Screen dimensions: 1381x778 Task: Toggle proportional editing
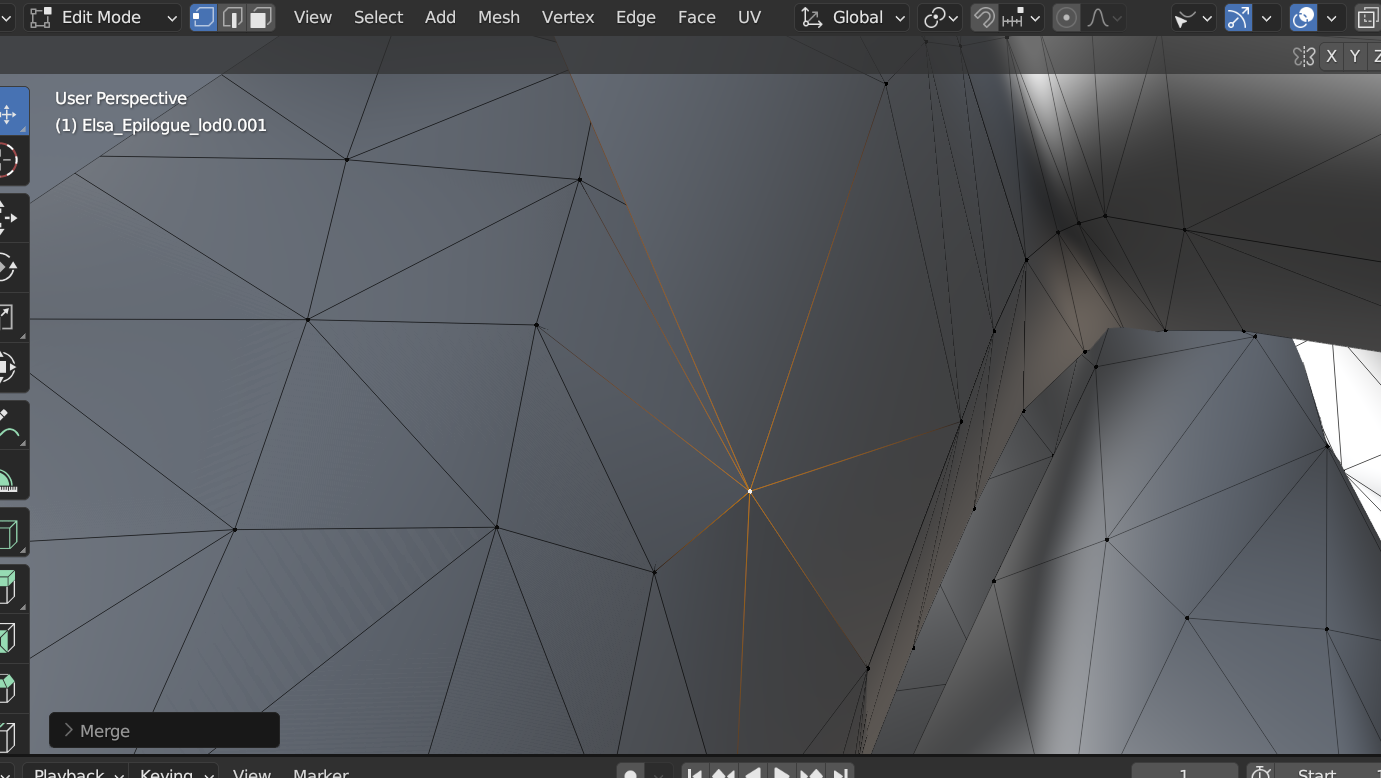tap(1067, 17)
